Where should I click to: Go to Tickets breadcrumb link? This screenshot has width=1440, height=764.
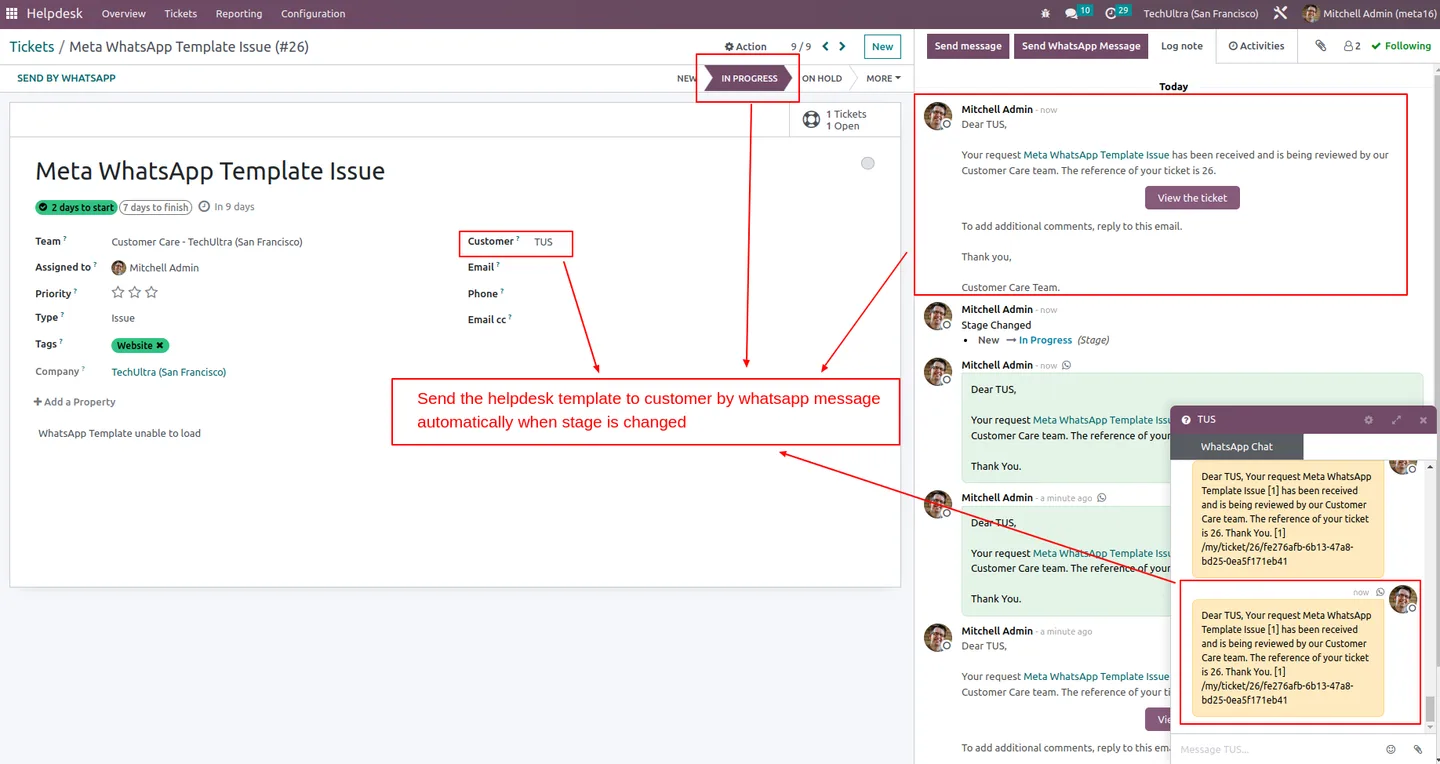point(32,47)
